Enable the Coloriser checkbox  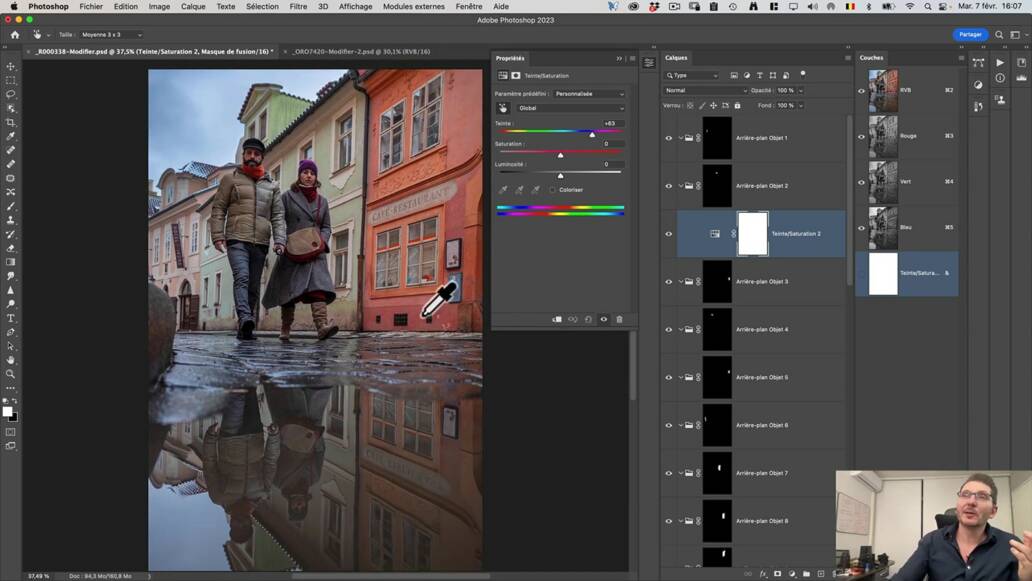[x=553, y=189]
